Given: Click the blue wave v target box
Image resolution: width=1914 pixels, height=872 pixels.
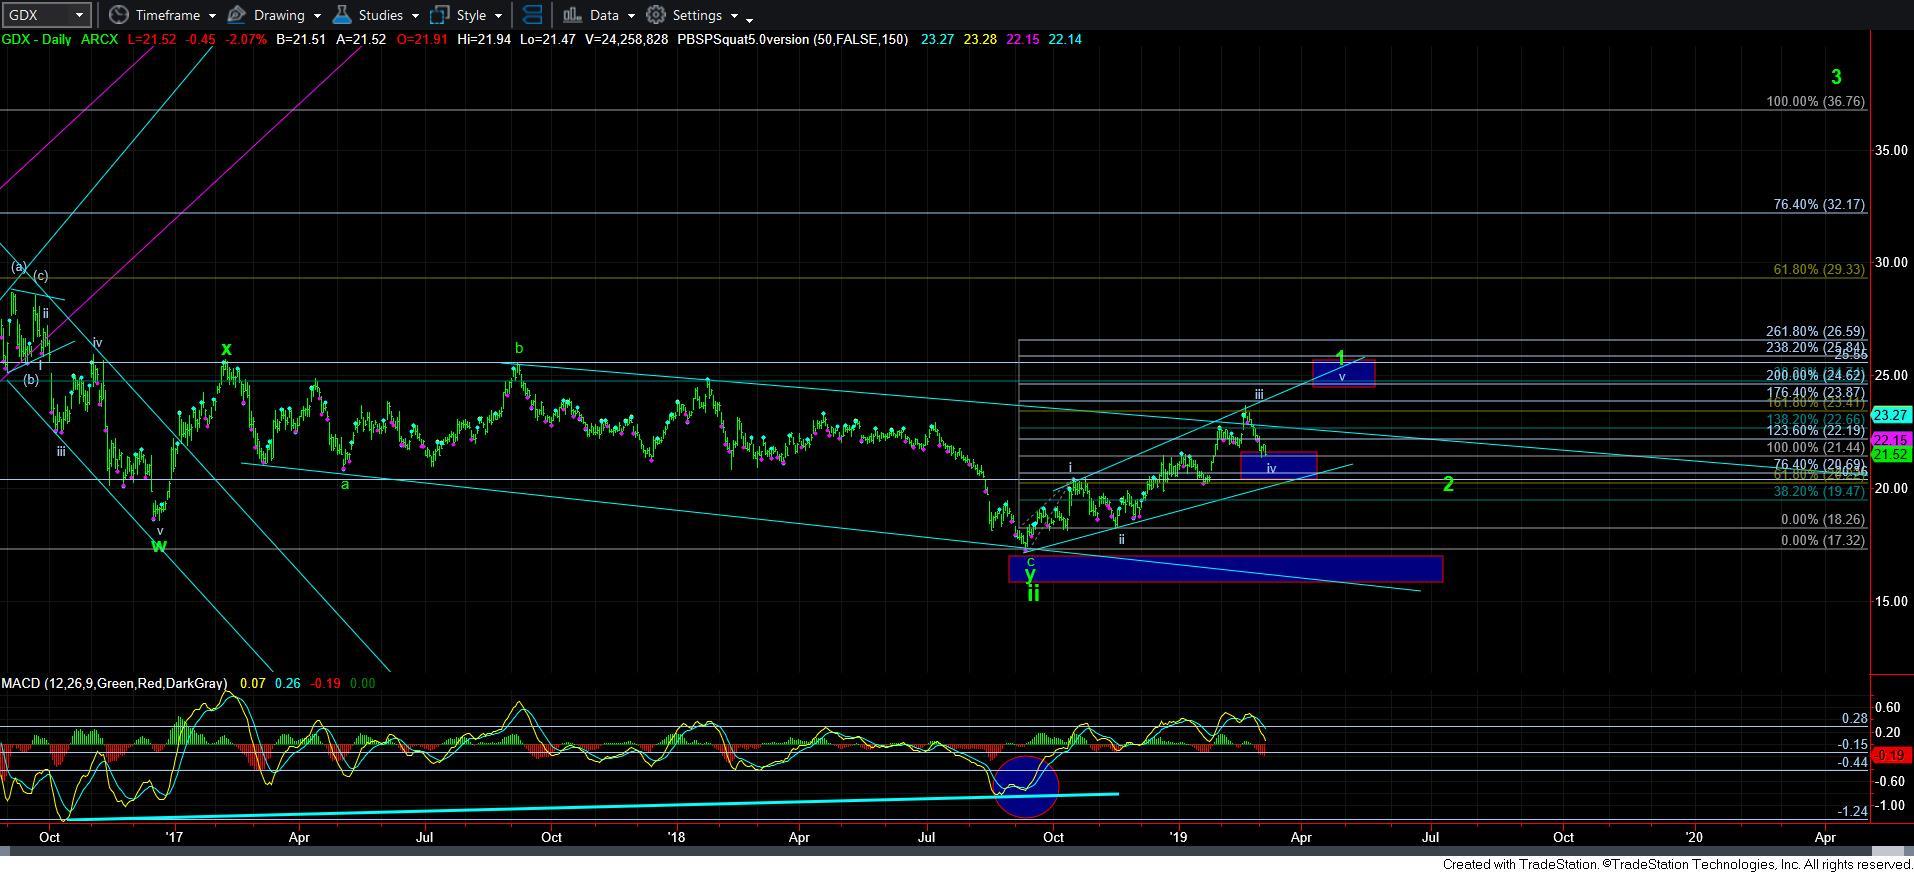Looking at the screenshot, I should click(x=1343, y=373).
